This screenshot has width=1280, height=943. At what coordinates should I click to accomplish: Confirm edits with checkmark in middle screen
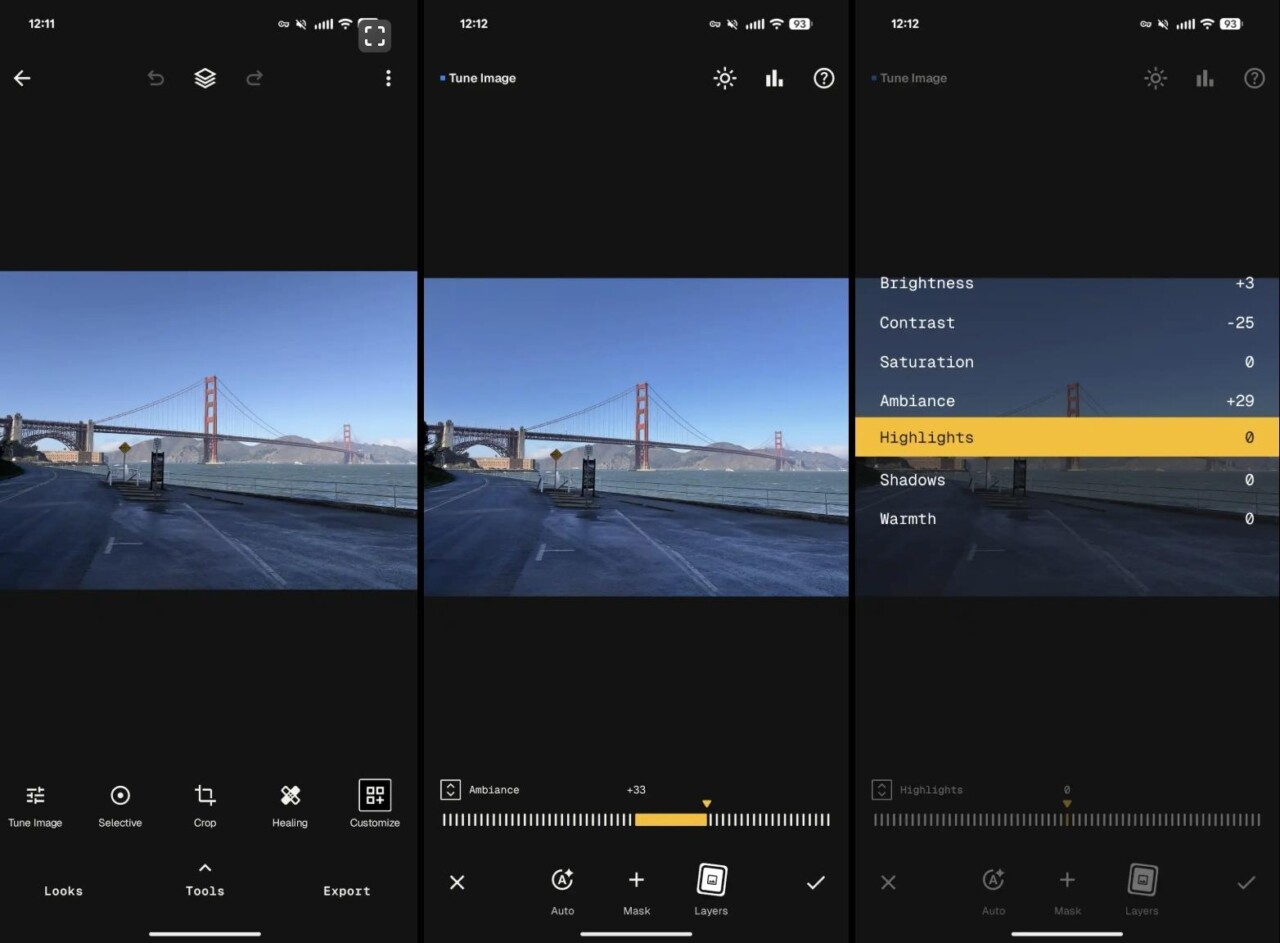point(816,882)
